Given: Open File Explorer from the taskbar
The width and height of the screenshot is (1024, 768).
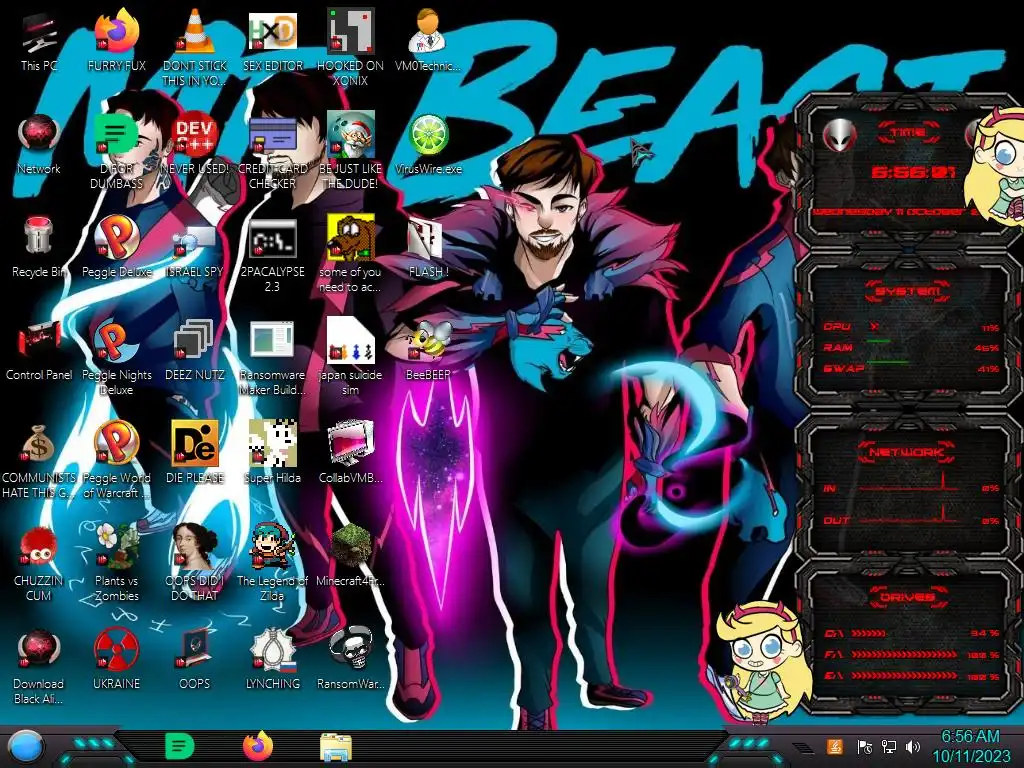Looking at the screenshot, I should click(x=336, y=747).
